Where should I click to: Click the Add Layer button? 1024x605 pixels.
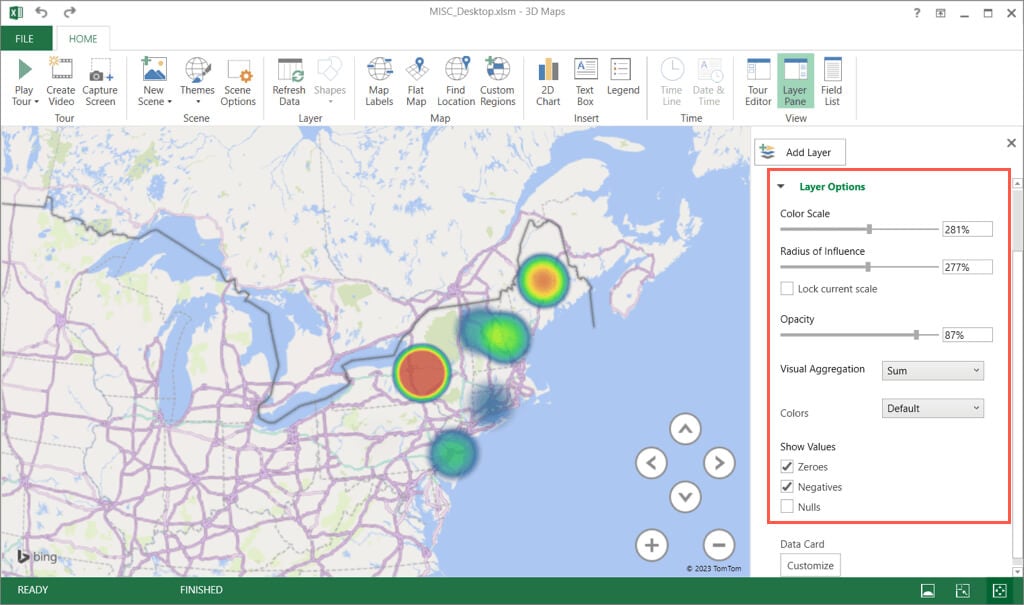pyautogui.click(x=800, y=152)
